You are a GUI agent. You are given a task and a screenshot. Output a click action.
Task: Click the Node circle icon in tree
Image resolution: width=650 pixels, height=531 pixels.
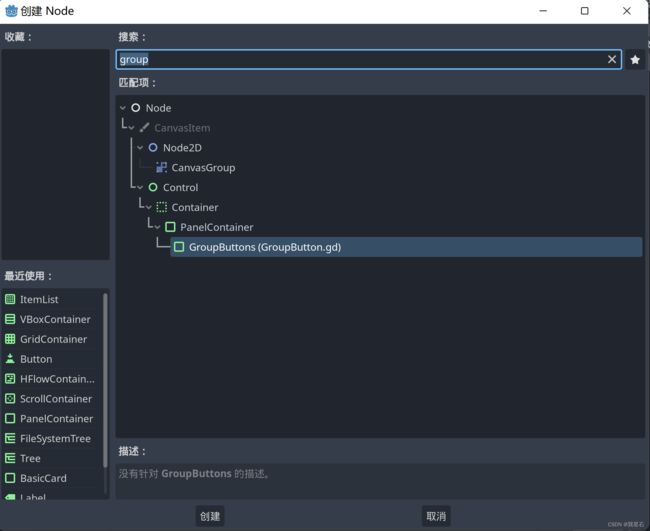[136, 108]
